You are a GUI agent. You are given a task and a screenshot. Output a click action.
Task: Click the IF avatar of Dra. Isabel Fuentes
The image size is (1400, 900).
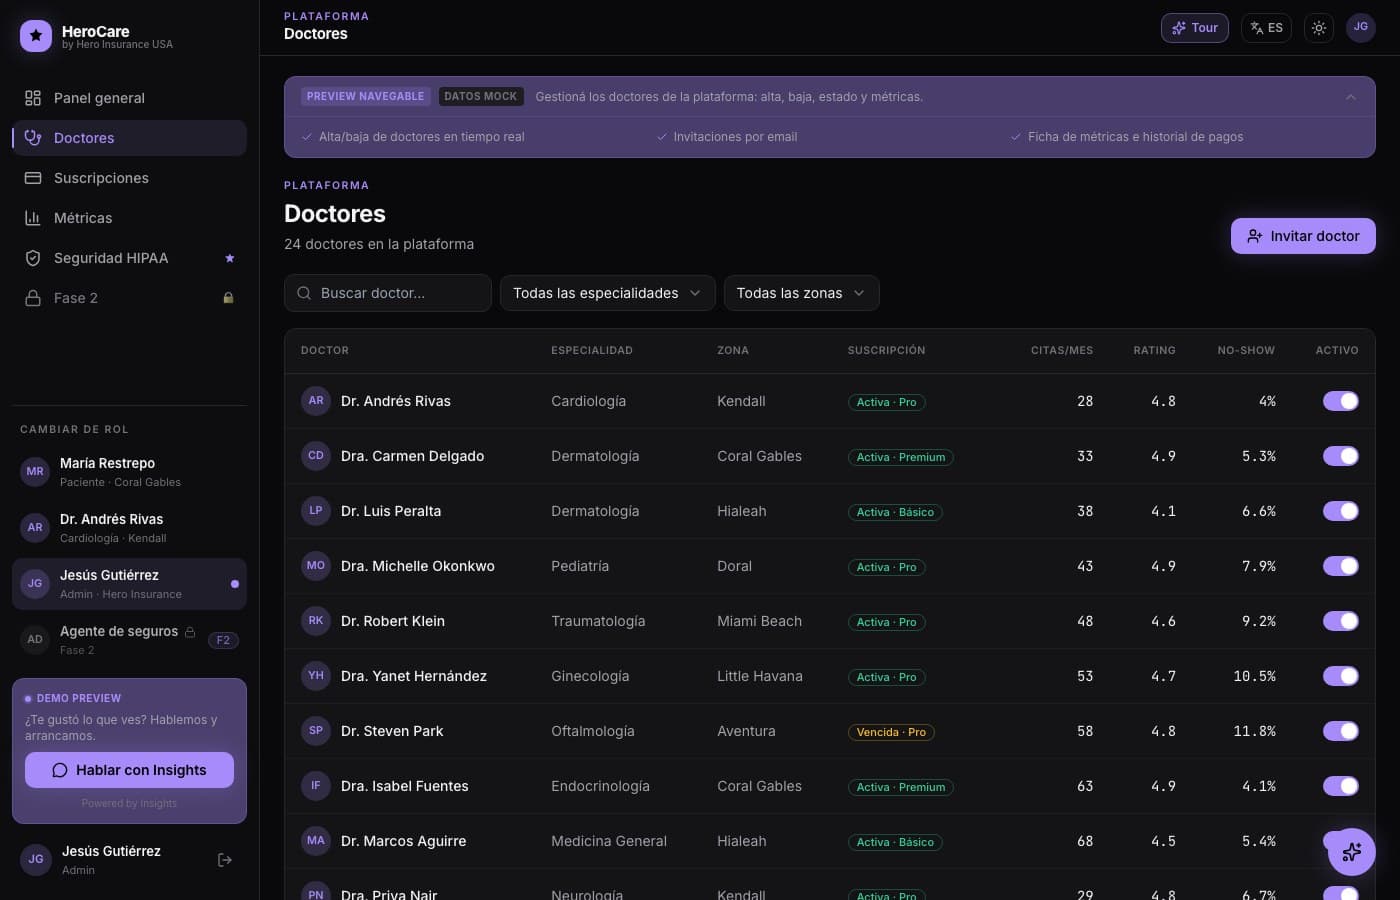316,786
